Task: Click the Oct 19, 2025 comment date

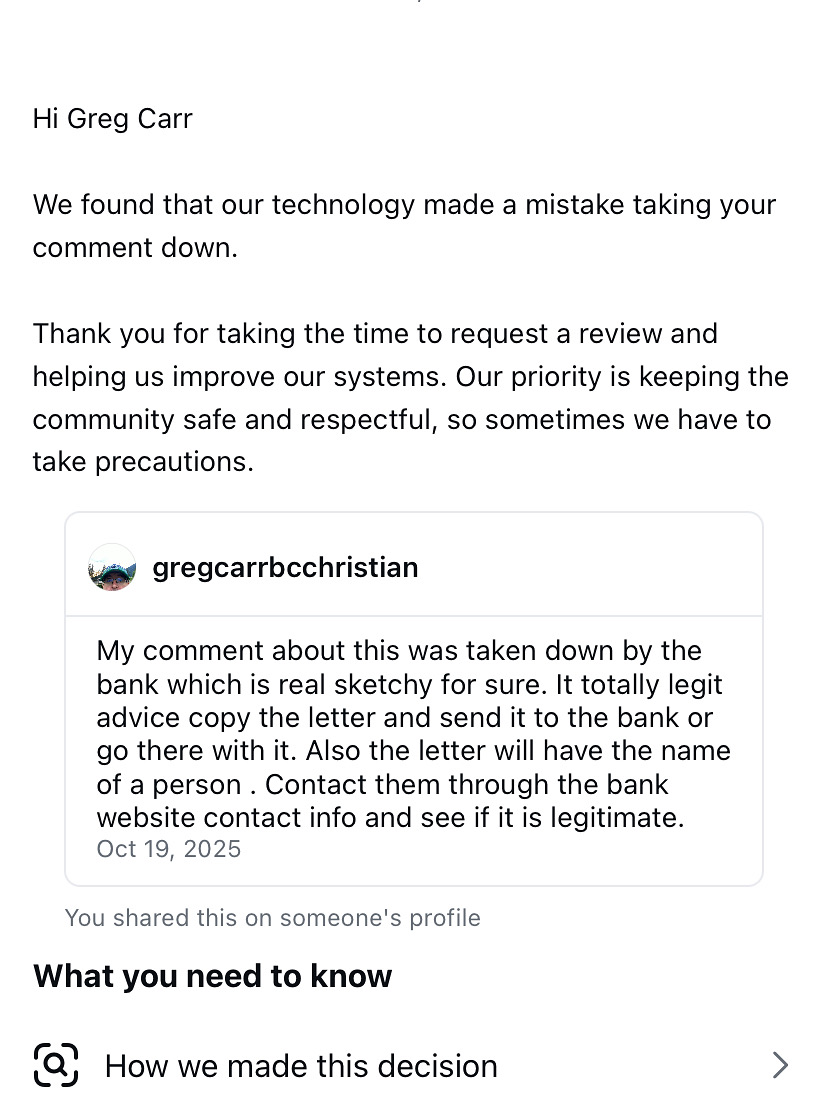Action: coord(169,849)
